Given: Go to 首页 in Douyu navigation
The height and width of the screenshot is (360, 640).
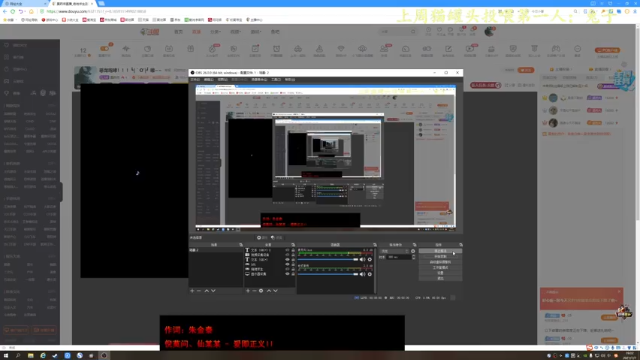Looking at the screenshot, I should click(x=178, y=31).
